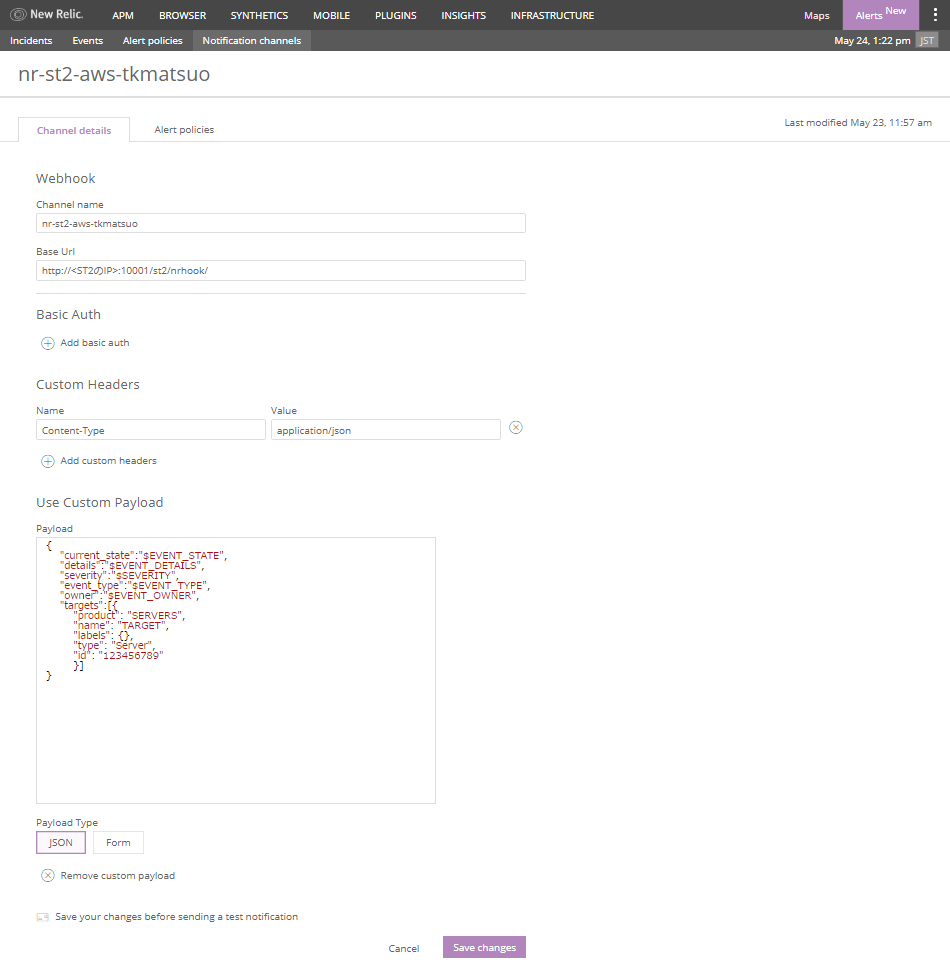Viewport: 950px width, 969px height.
Task: Open Alert policies in sub-navigation bar
Action: click(x=153, y=40)
